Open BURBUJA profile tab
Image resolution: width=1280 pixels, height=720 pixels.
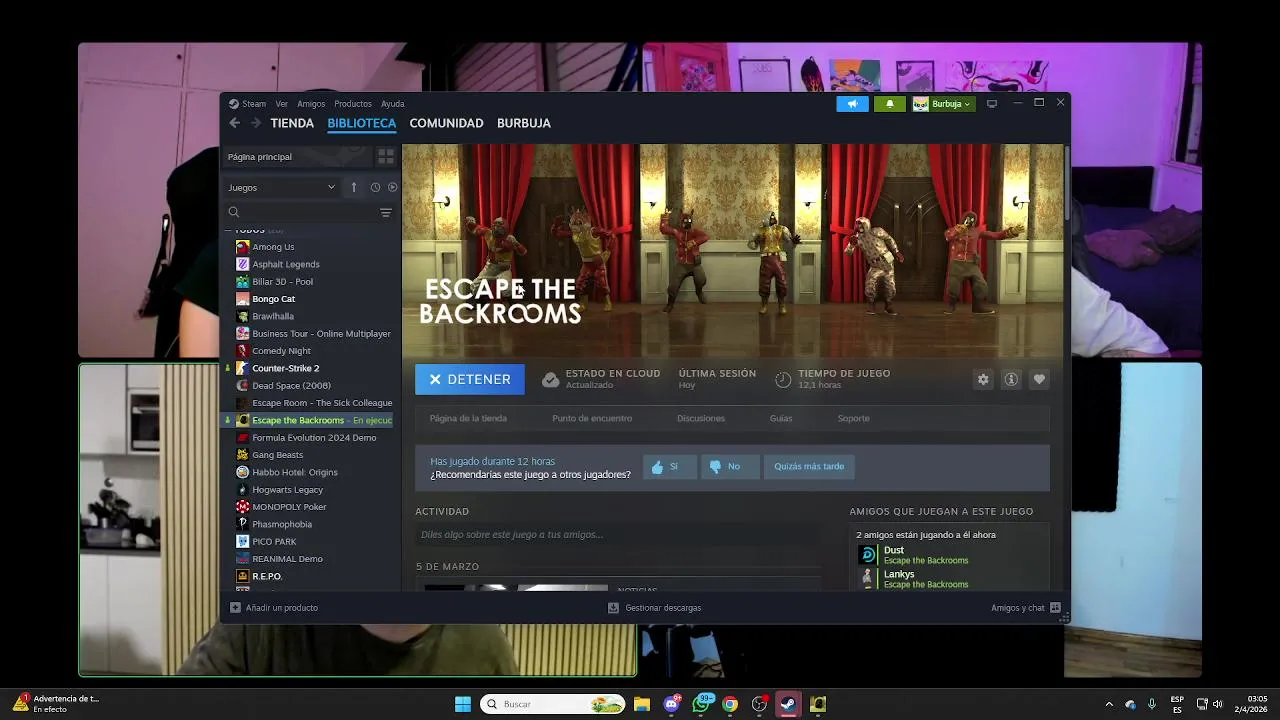coord(524,123)
